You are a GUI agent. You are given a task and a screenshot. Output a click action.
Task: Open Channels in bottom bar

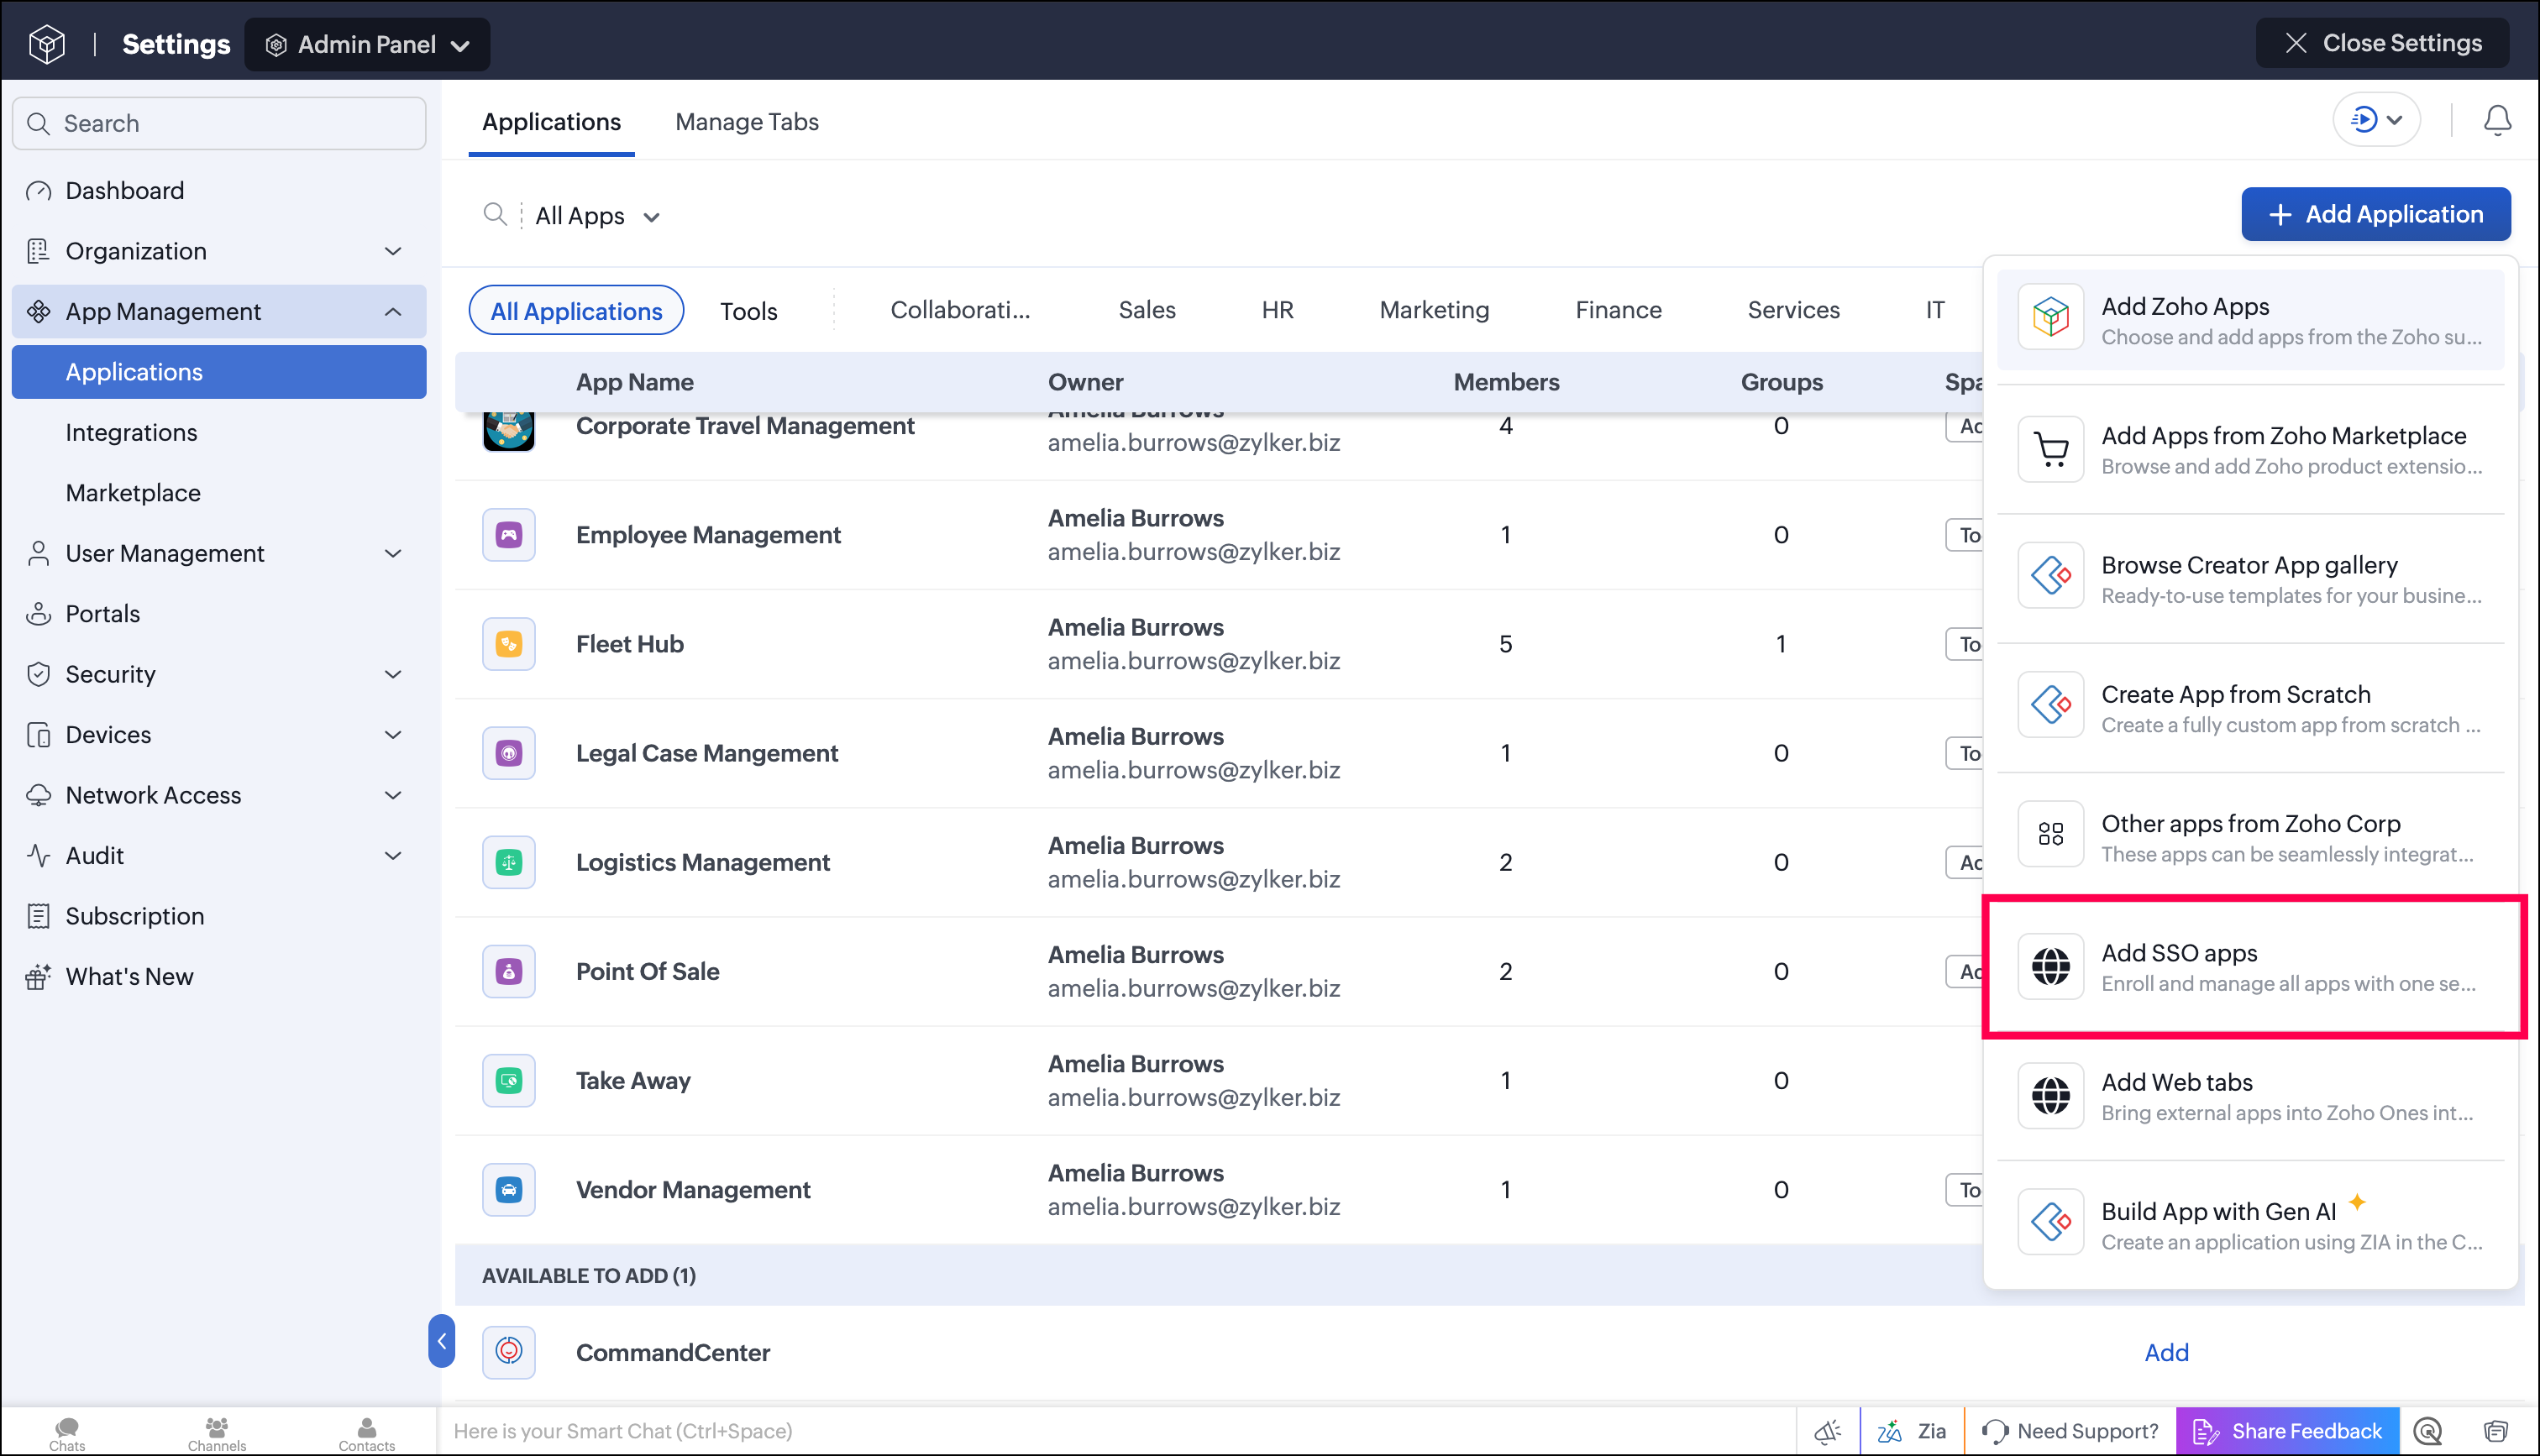(x=216, y=1433)
